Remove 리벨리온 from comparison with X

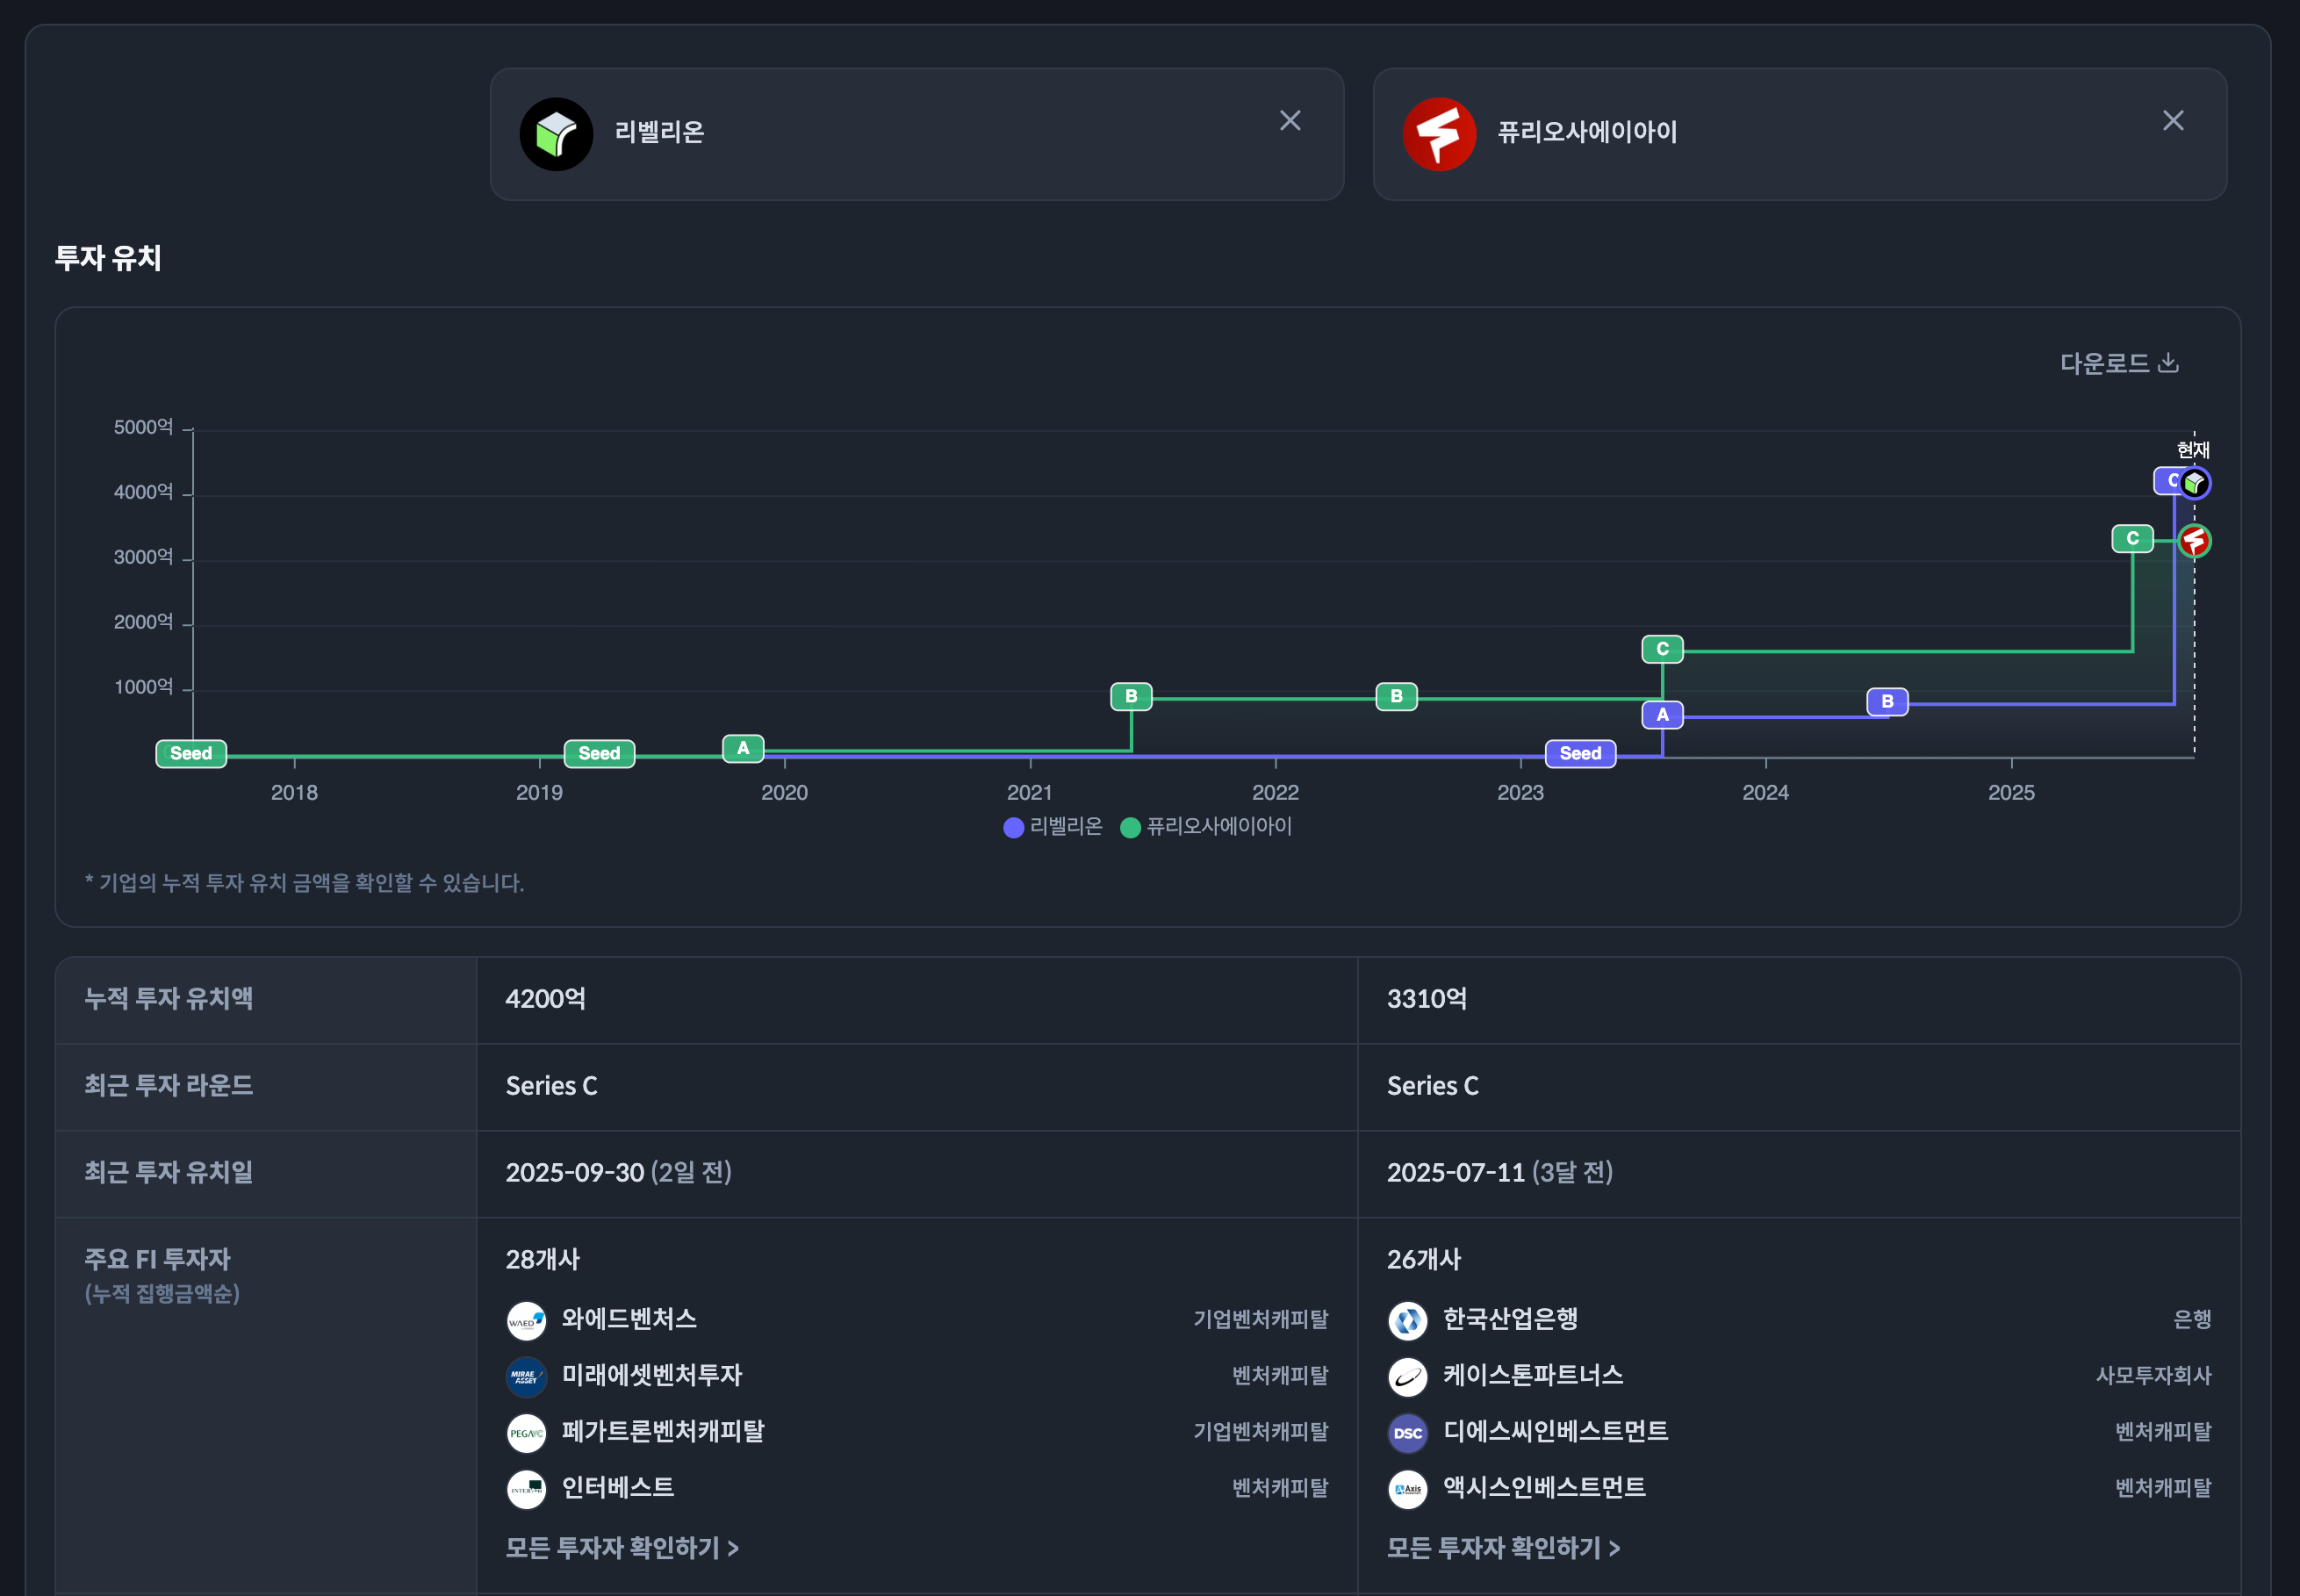tap(1290, 121)
